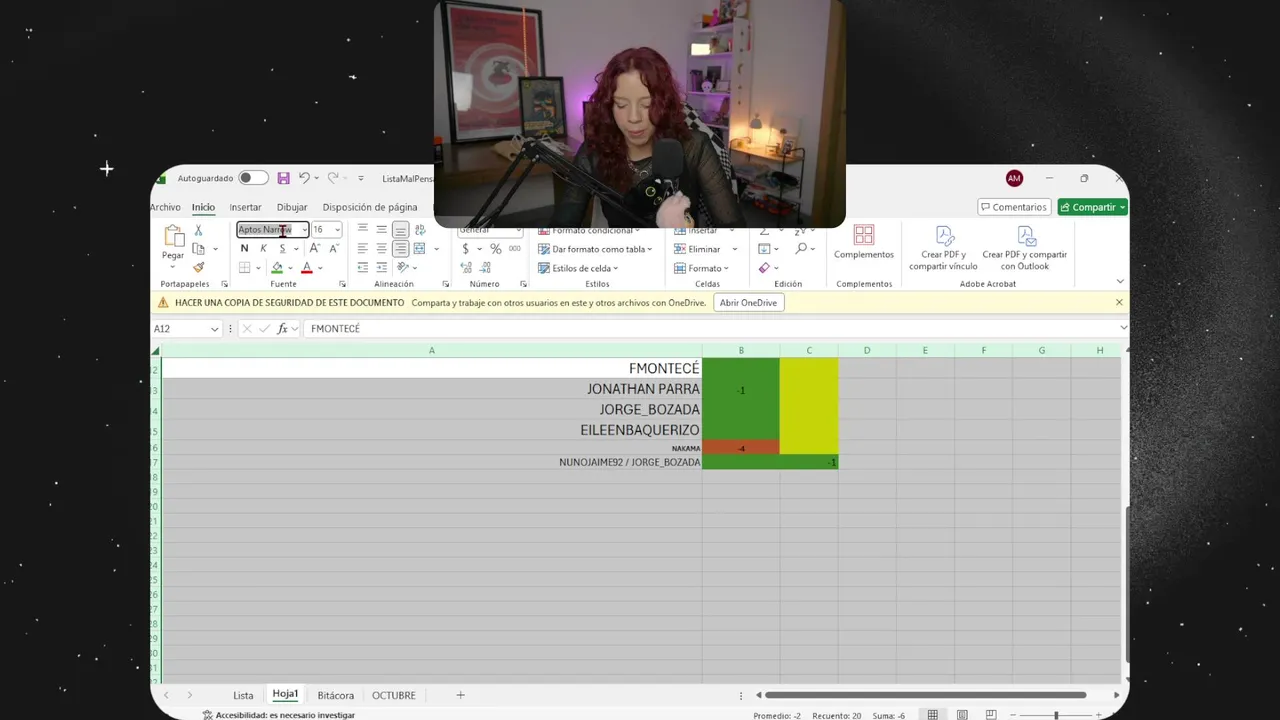The width and height of the screenshot is (1280, 720).
Task: Switch to the Inicio ribbon tab
Action: (203, 207)
